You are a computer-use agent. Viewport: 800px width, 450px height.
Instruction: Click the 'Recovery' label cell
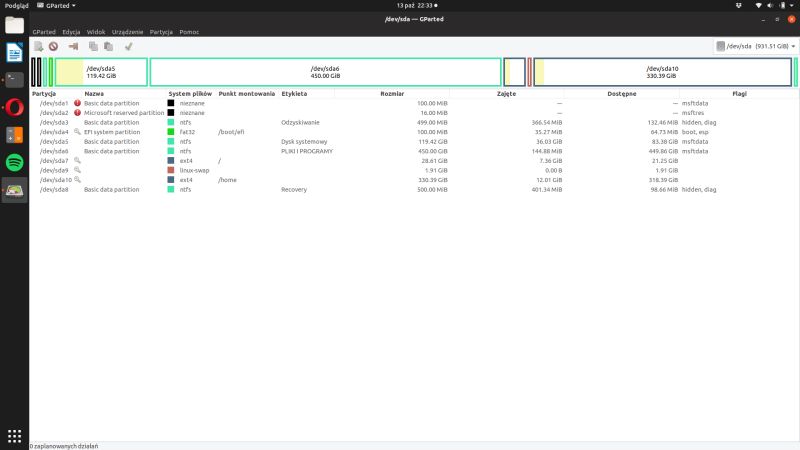pos(294,189)
